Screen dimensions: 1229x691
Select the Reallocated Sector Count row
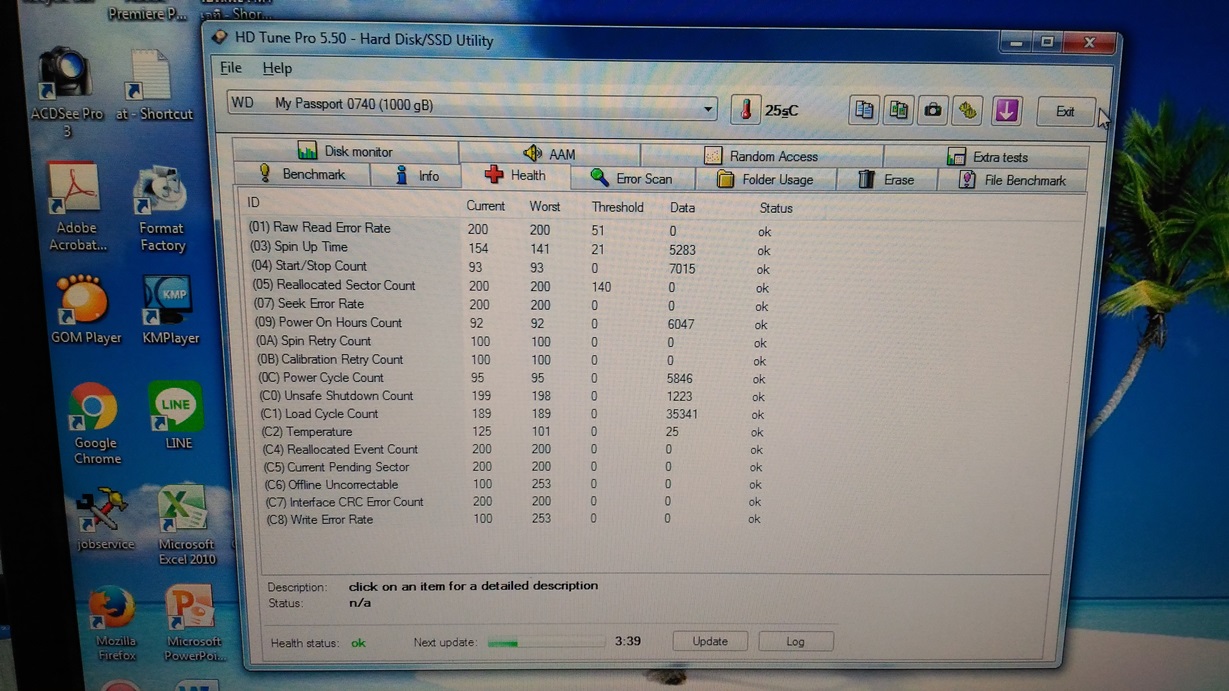(346, 285)
